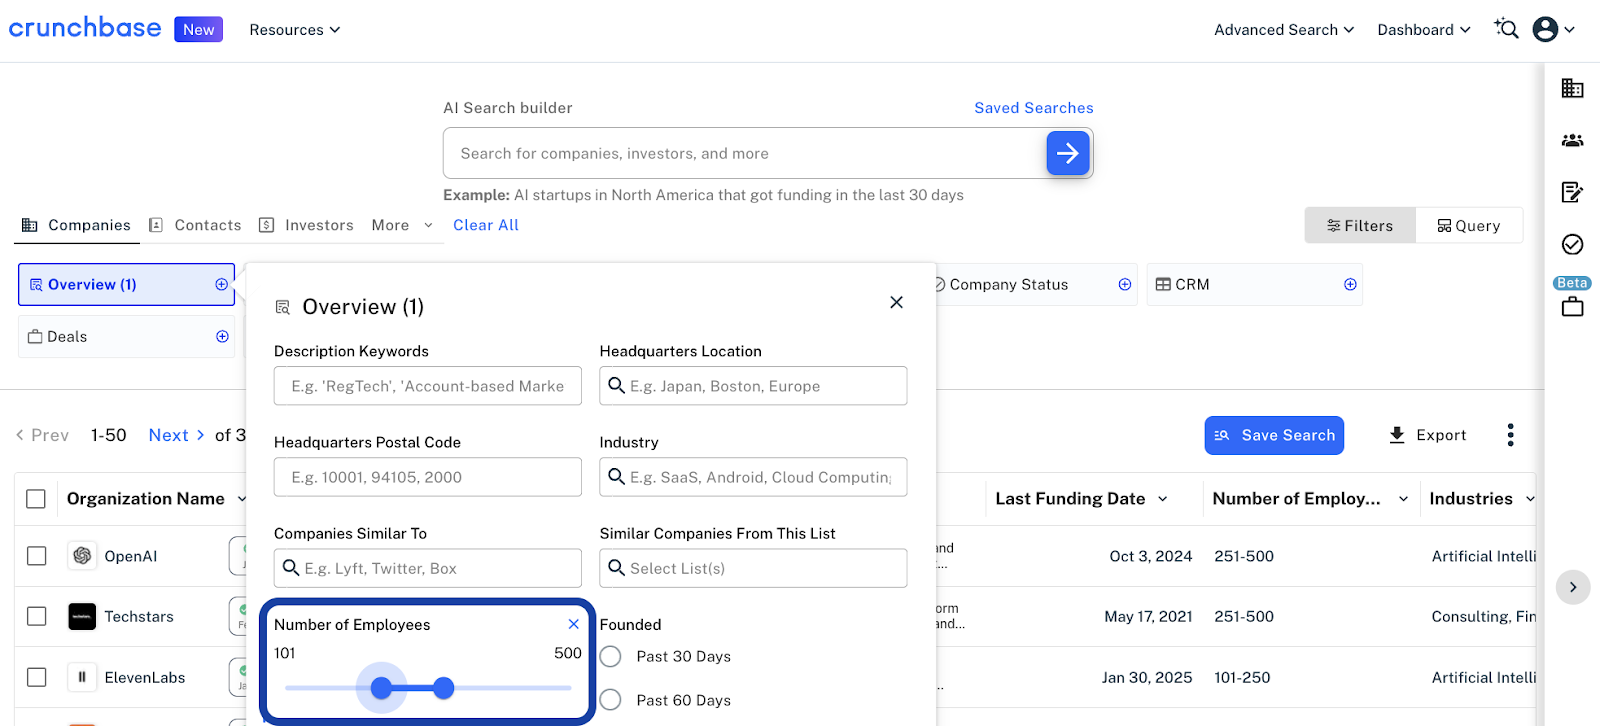This screenshot has width=1600, height=726.
Task: Switch to the Companies tab
Action: (x=77, y=225)
